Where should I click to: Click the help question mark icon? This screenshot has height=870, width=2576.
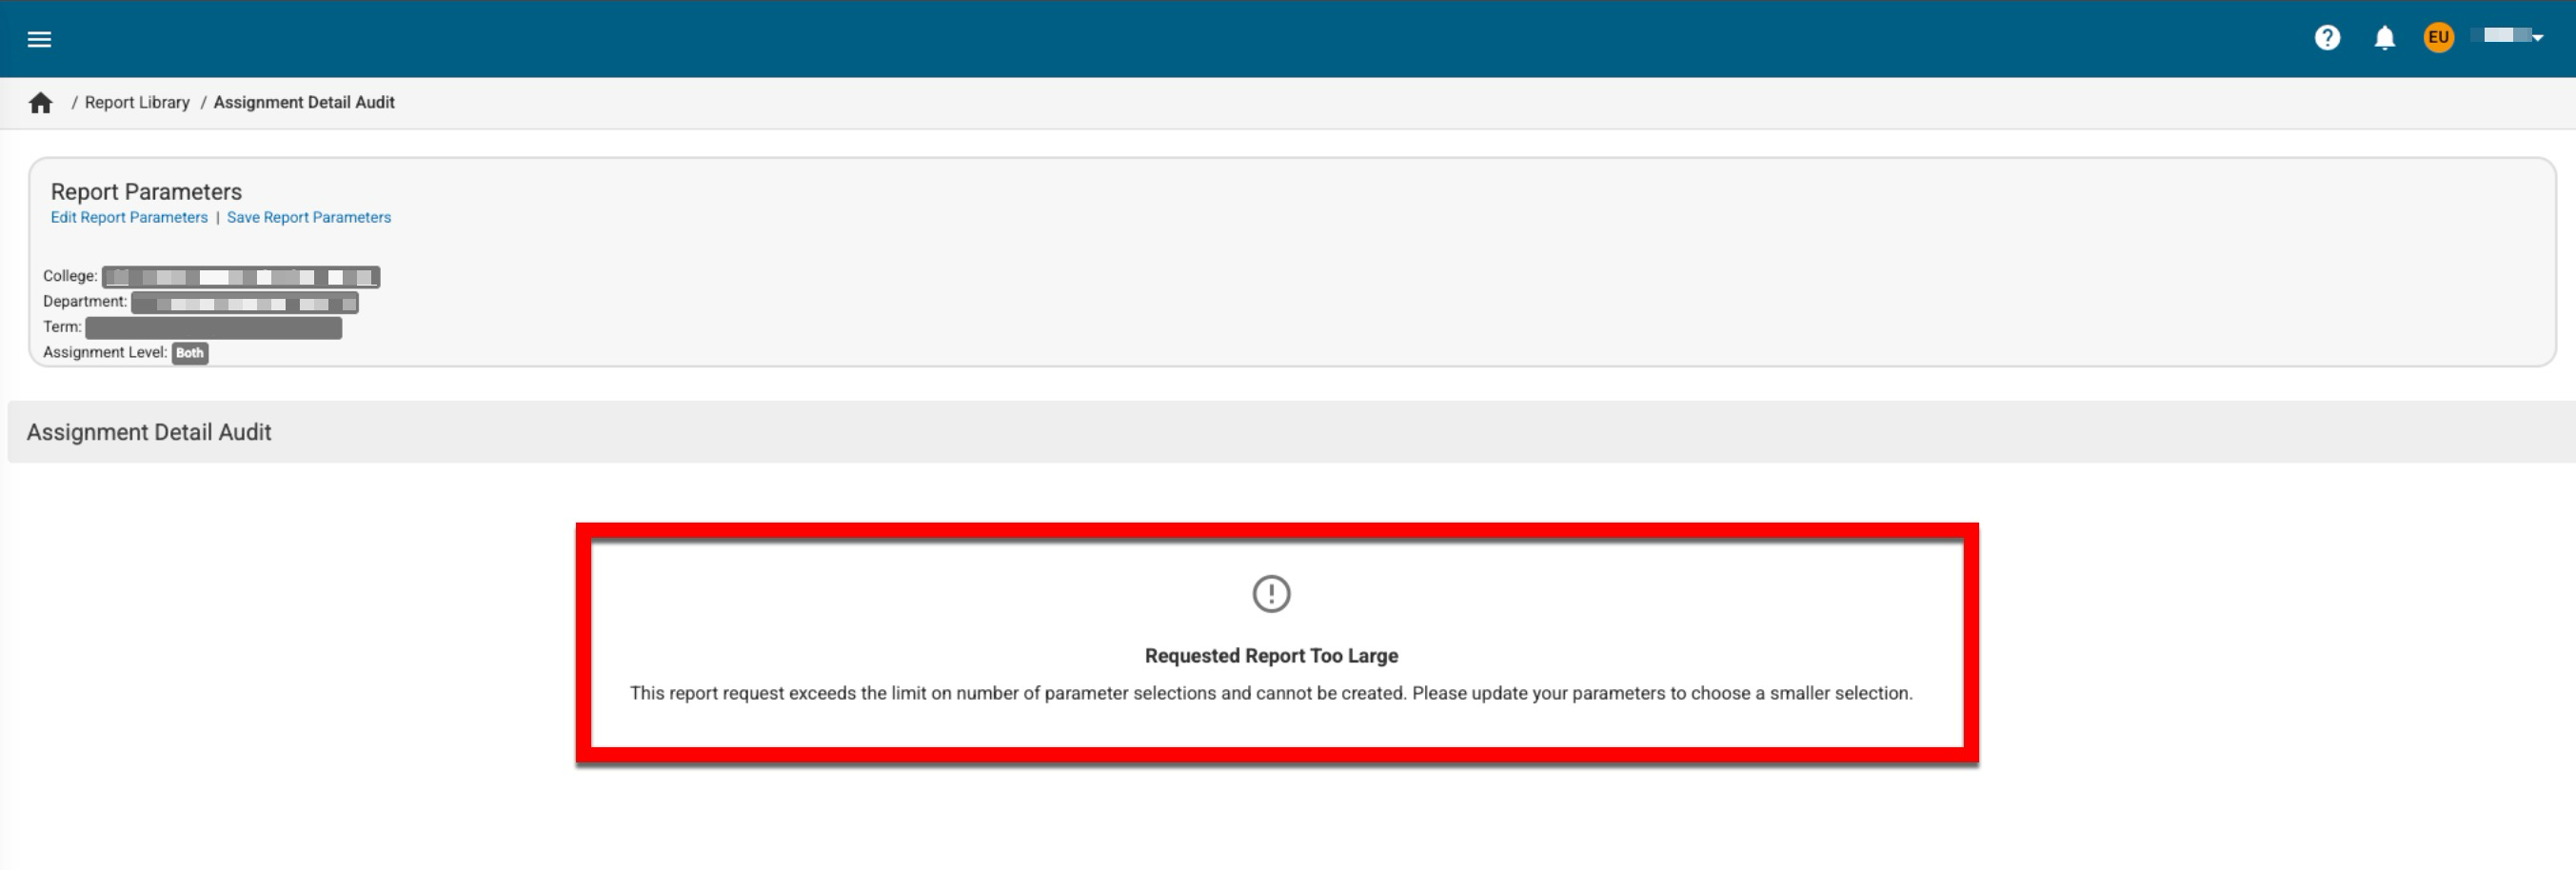[x=2327, y=38]
